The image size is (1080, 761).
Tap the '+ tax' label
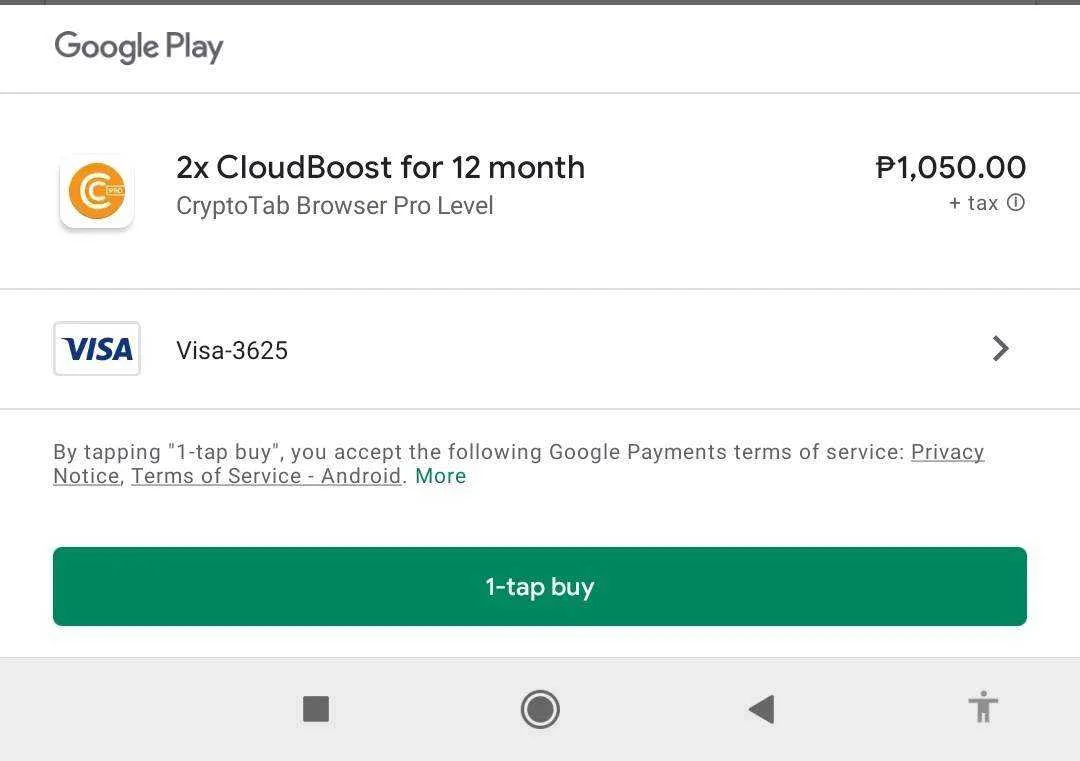(973, 203)
